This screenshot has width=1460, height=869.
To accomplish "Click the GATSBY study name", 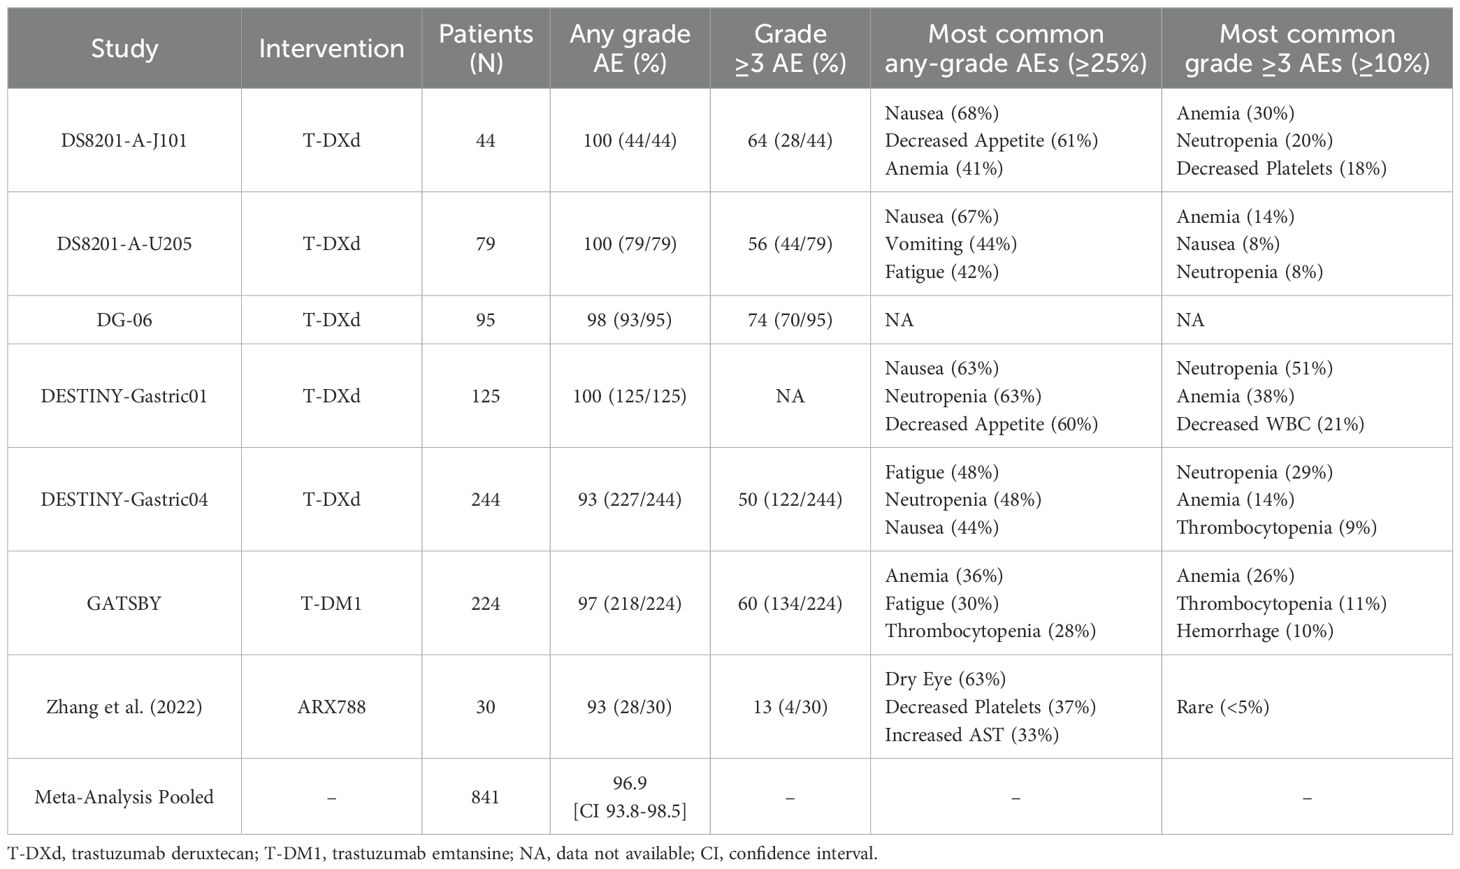I will (x=124, y=603).
